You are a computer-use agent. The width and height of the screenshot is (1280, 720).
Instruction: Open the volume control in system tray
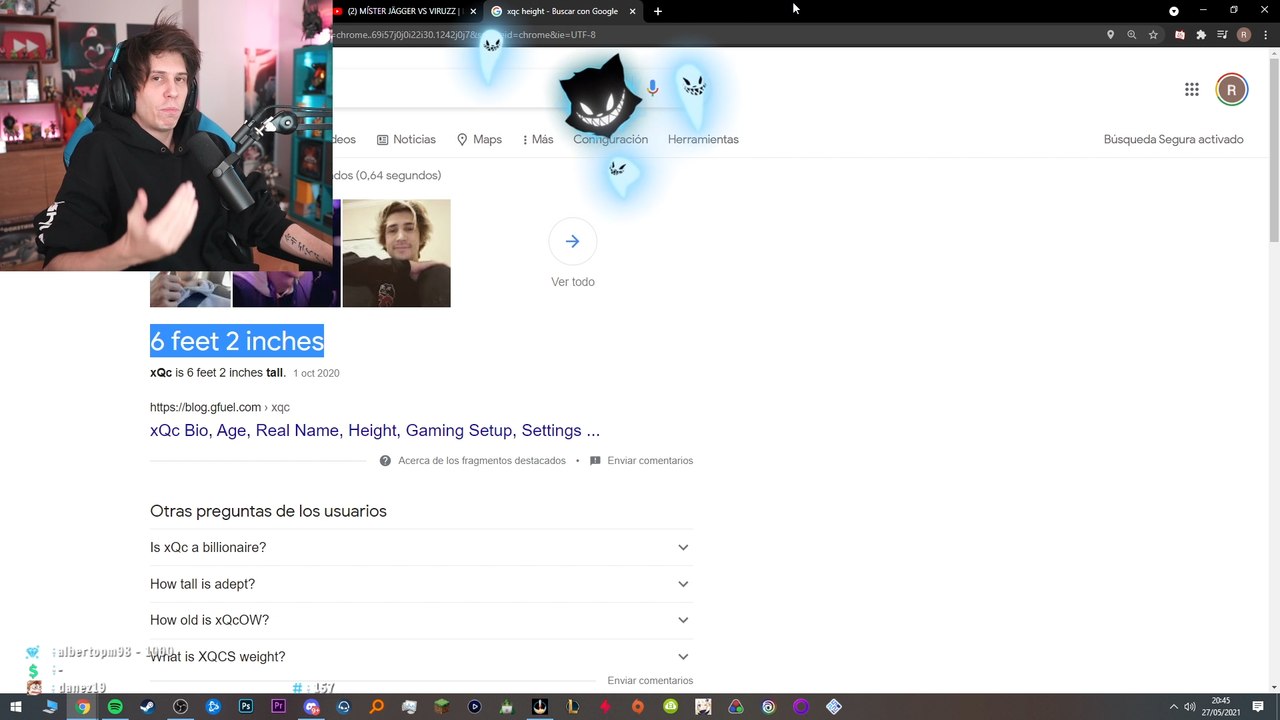pyautogui.click(x=1190, y=707)
